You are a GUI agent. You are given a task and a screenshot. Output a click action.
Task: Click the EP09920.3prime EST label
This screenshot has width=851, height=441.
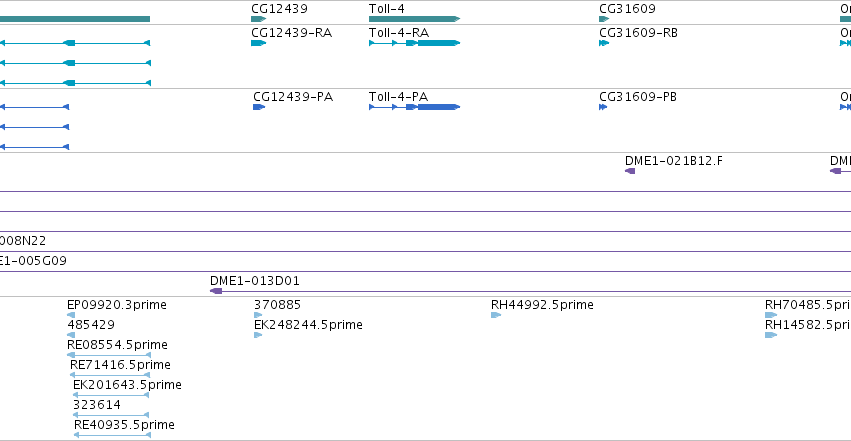tap(117, 304)
